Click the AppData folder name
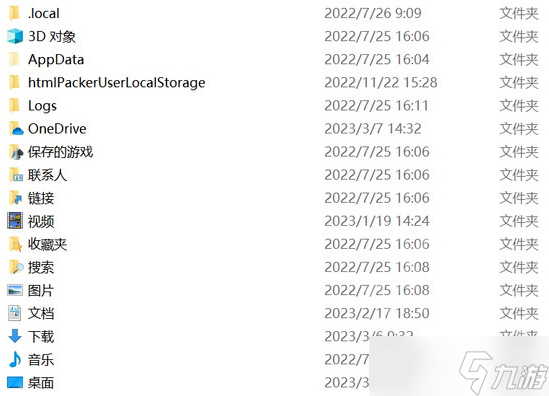 (x=56, y=60)
